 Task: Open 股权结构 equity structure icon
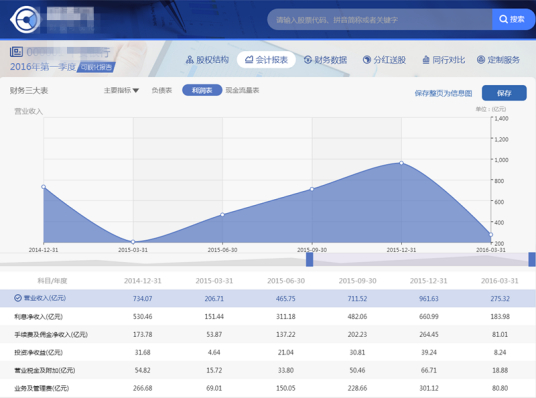click(x=189, y=60)
